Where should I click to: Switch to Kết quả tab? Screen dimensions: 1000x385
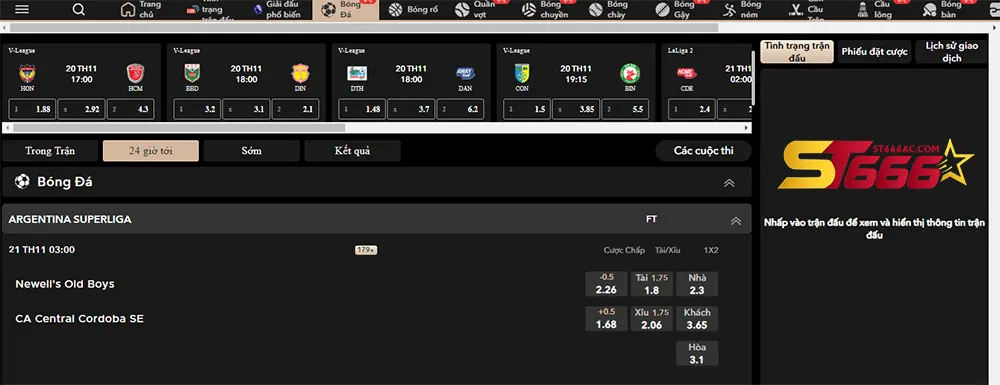pyautogui.click(x=353, y=151)
